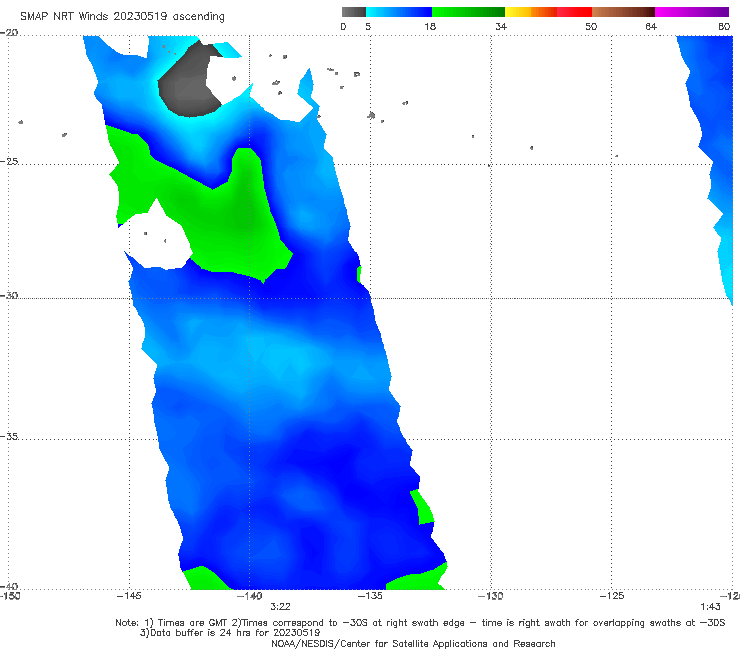Click the color bar label '5'

(x=368, y=26)
